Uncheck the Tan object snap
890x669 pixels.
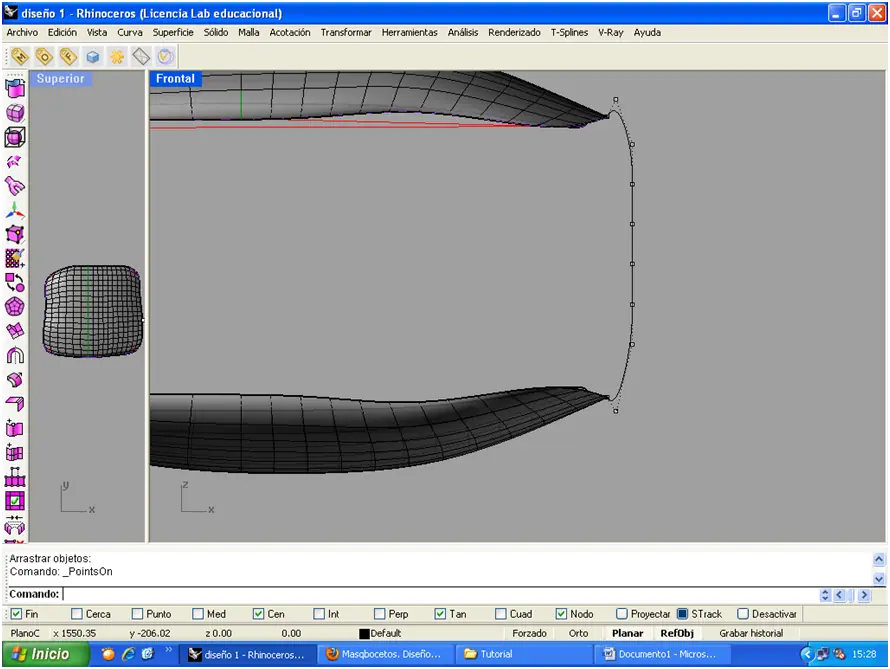pyautogui.click(x=440, y=614)
